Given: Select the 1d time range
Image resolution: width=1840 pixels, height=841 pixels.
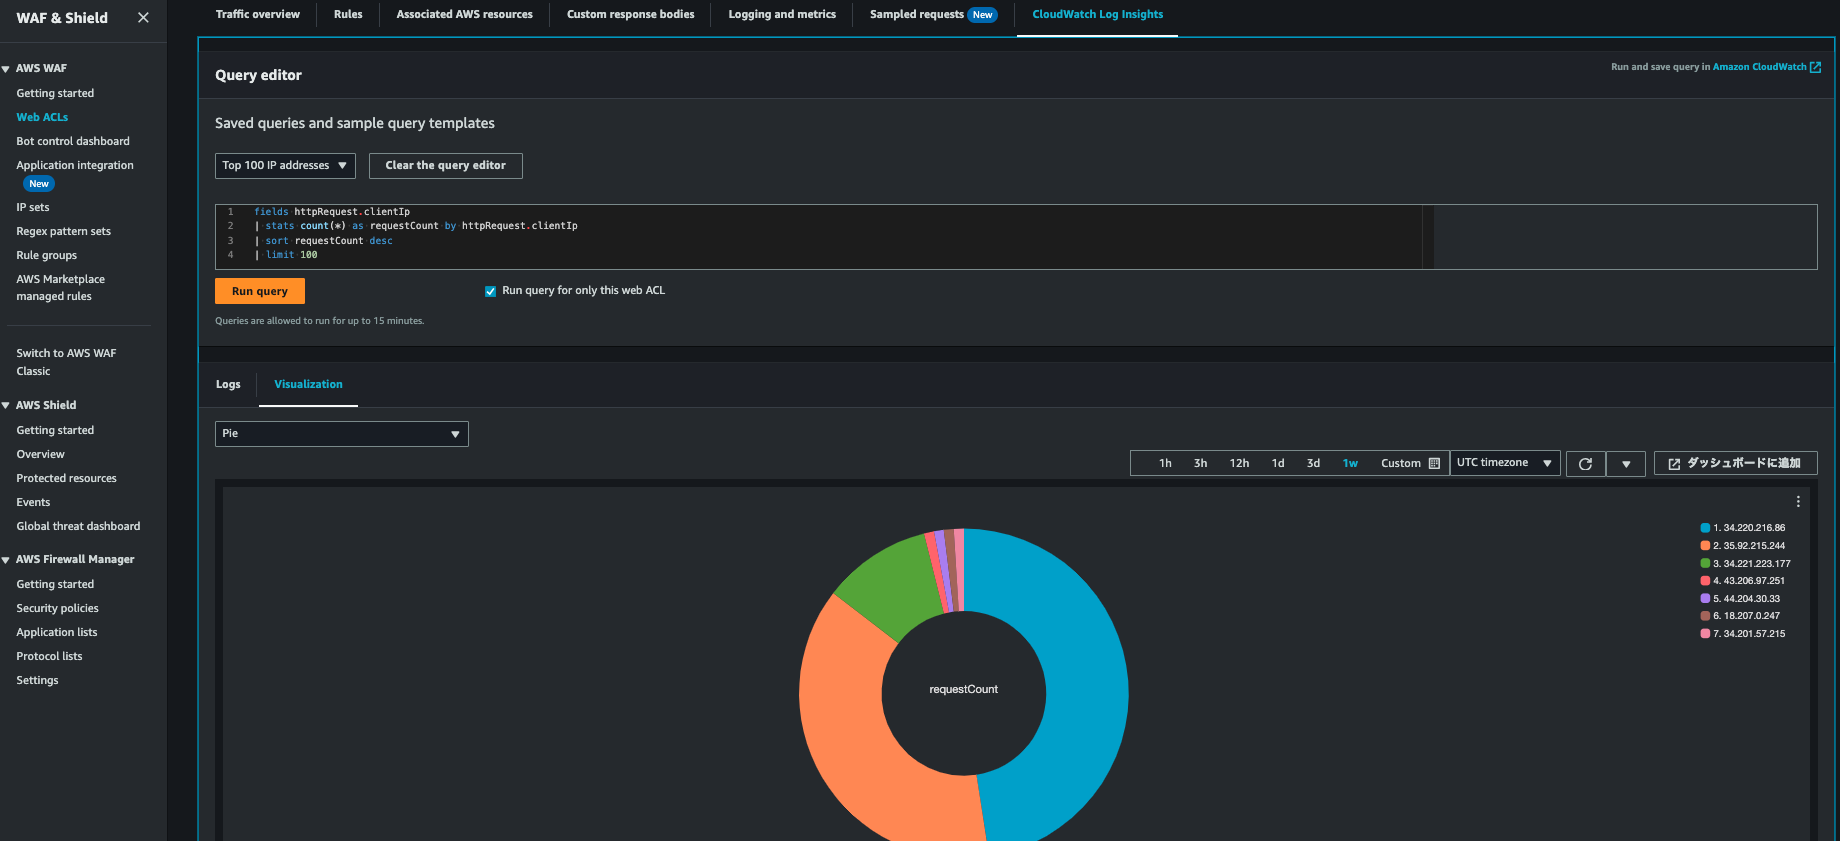Looking at the screenshot, I should (x=1278, y=464).
